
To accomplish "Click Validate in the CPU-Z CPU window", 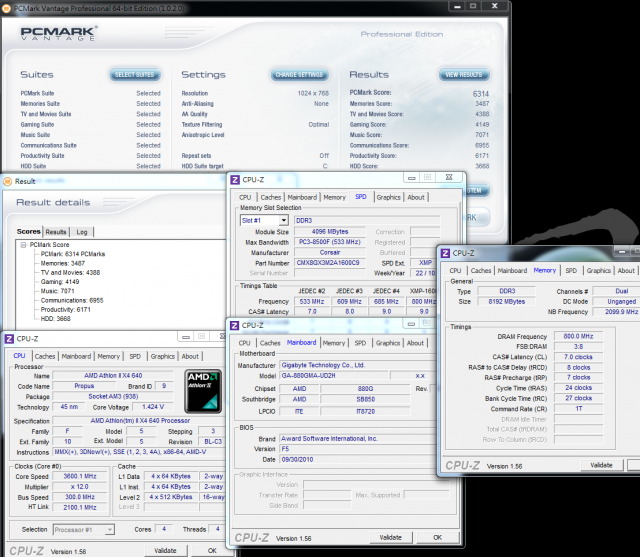I will pyautogui.click(x=165, y=550).
